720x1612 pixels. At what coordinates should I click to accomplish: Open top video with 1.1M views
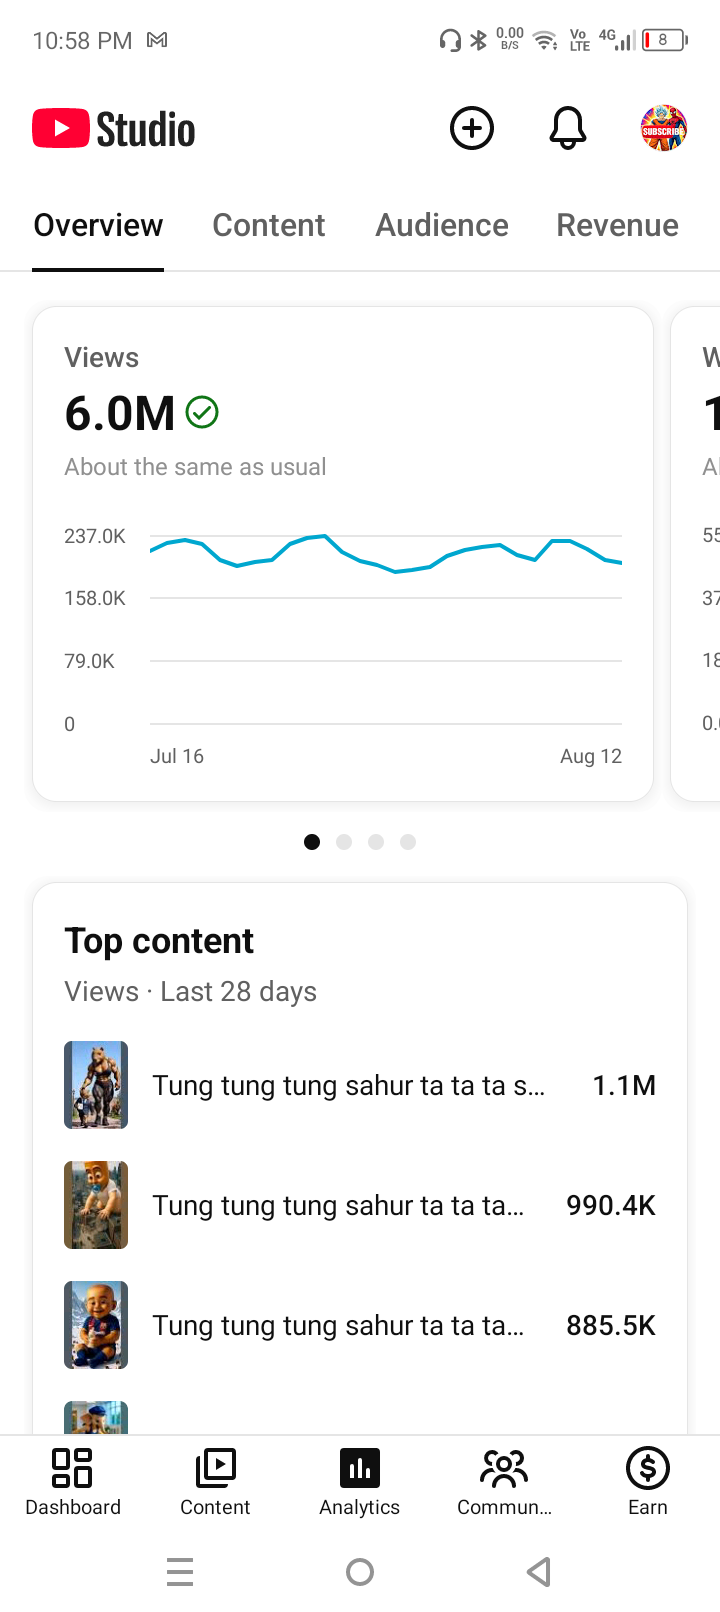(x=360, y=1085)
